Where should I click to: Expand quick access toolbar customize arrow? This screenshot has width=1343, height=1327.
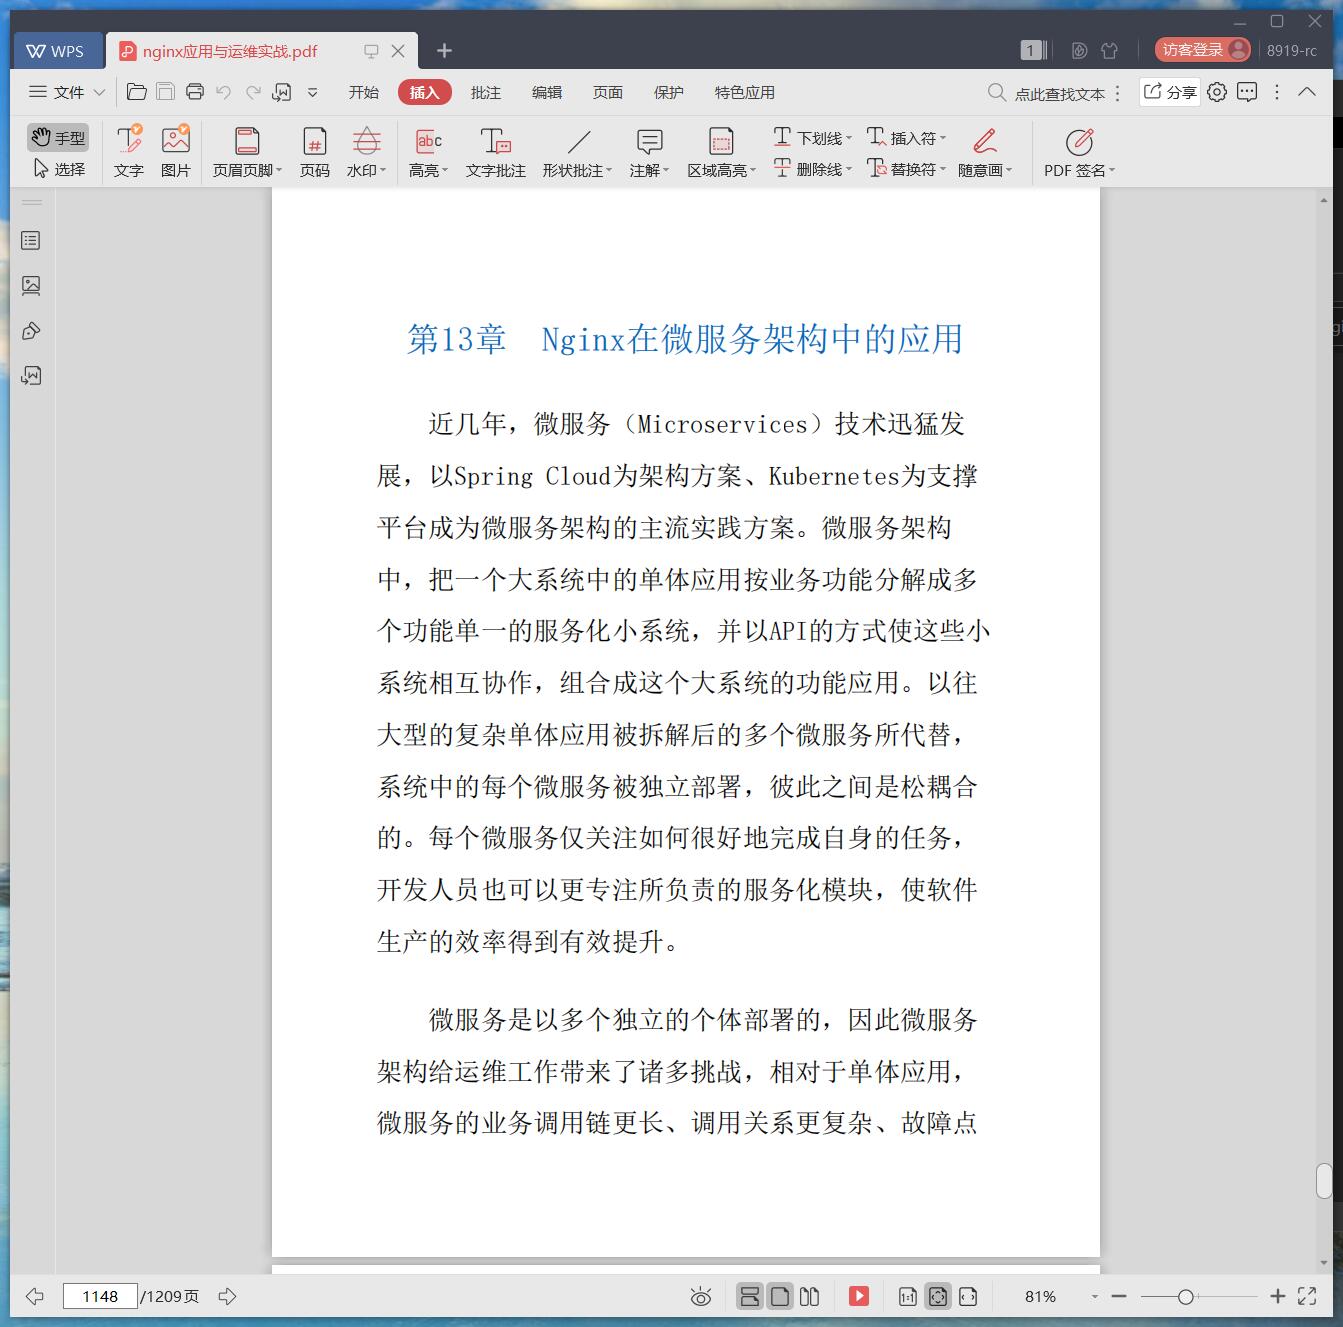(x=312, y=92)
